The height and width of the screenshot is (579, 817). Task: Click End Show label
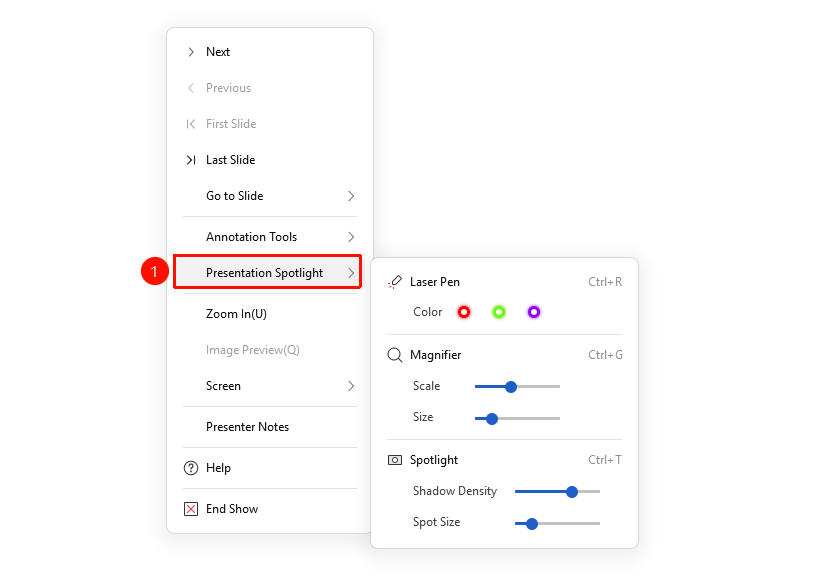tap(232, 509)
